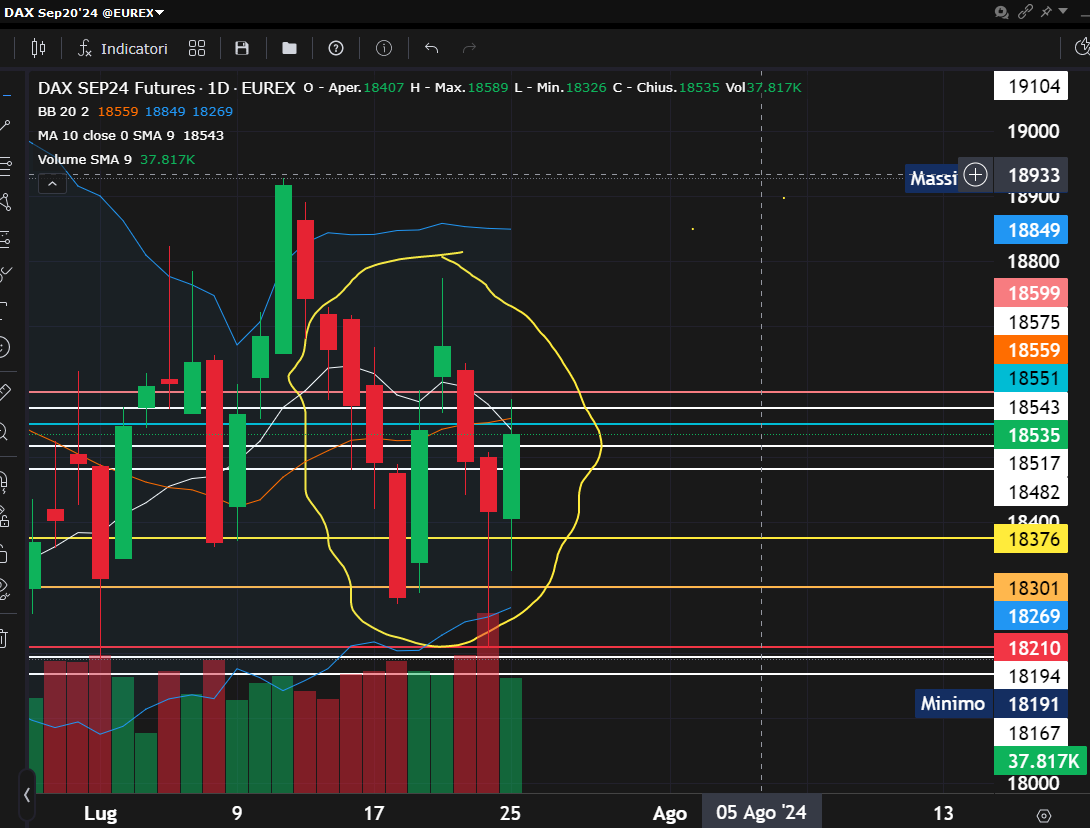This screenshot has width=1090, height=828.
Task: Open saved layouts folder icon
Action: 289,48
